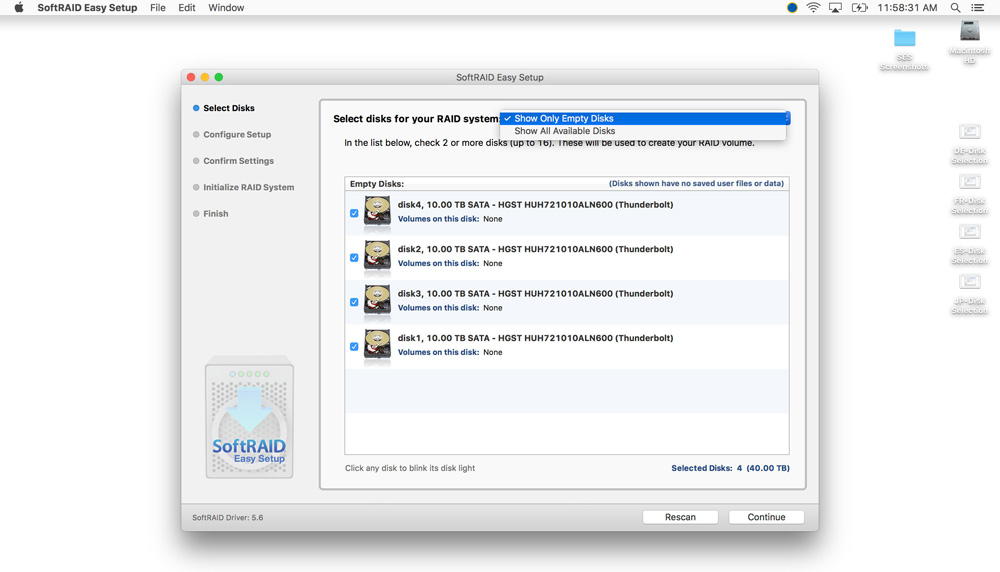Open the AirPlay display menu

[835, 8]
